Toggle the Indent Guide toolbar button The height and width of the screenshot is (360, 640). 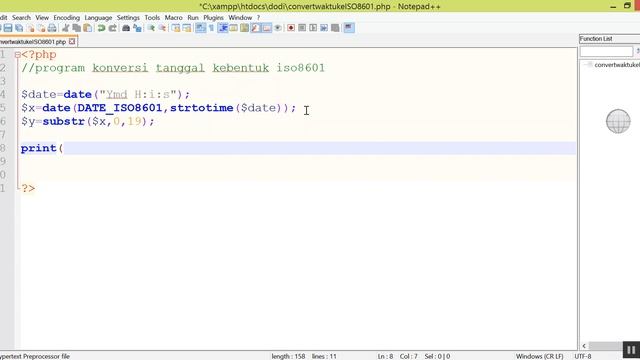tap(222, 28)
